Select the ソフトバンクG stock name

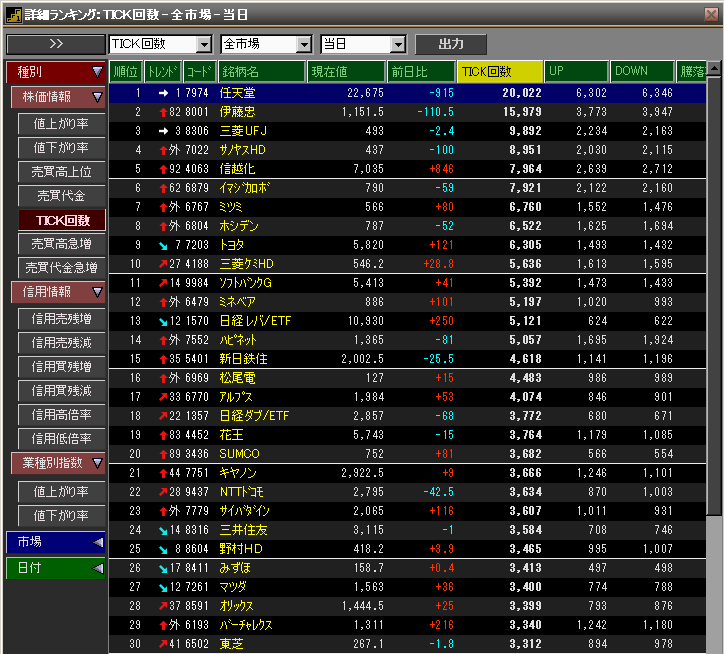(246, 283)
